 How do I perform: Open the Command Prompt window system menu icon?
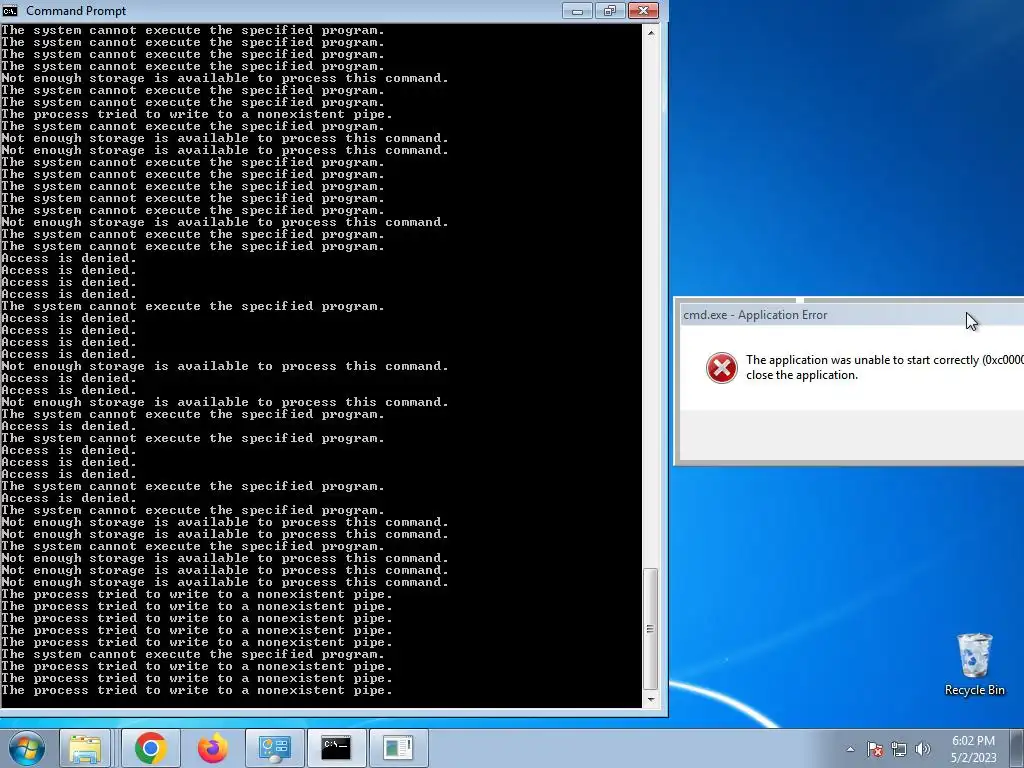click(x=10, y=10)
